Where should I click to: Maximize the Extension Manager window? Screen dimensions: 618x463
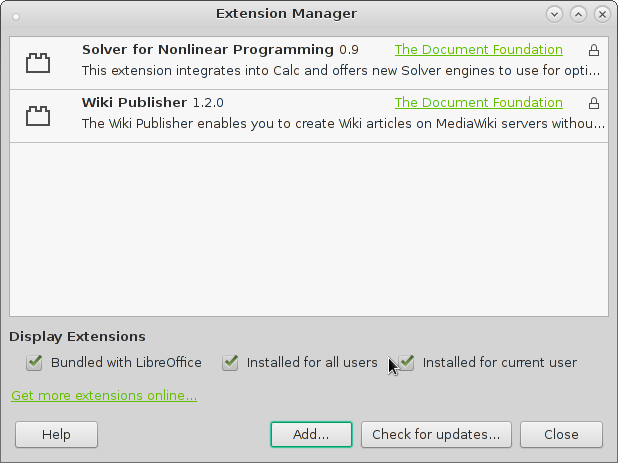coord(579,14)
